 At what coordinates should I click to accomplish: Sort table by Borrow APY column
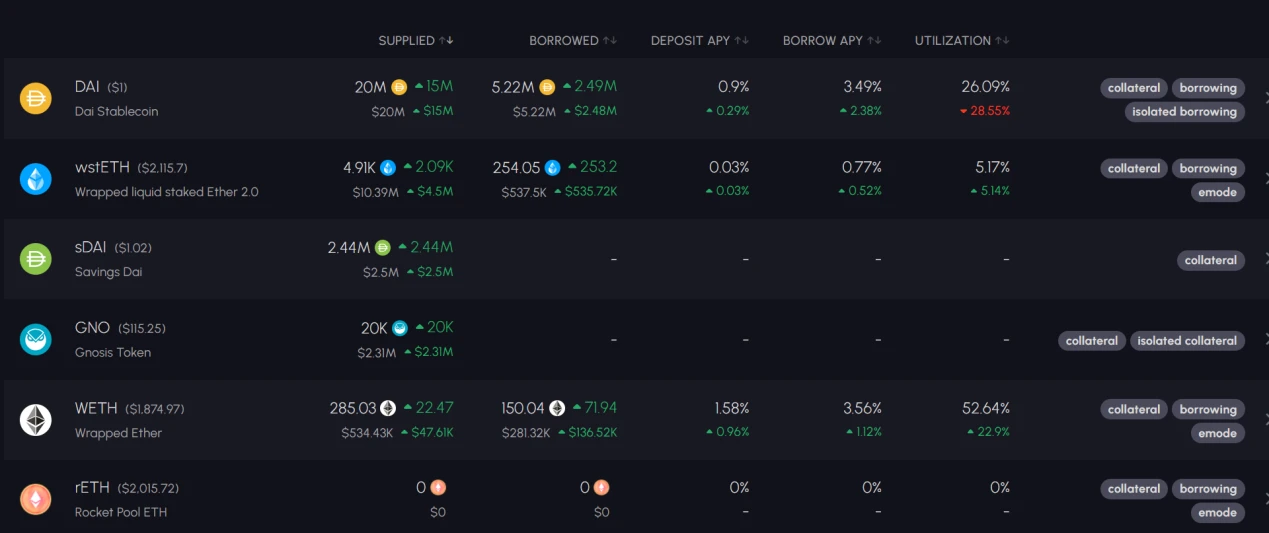coord(831,41)
